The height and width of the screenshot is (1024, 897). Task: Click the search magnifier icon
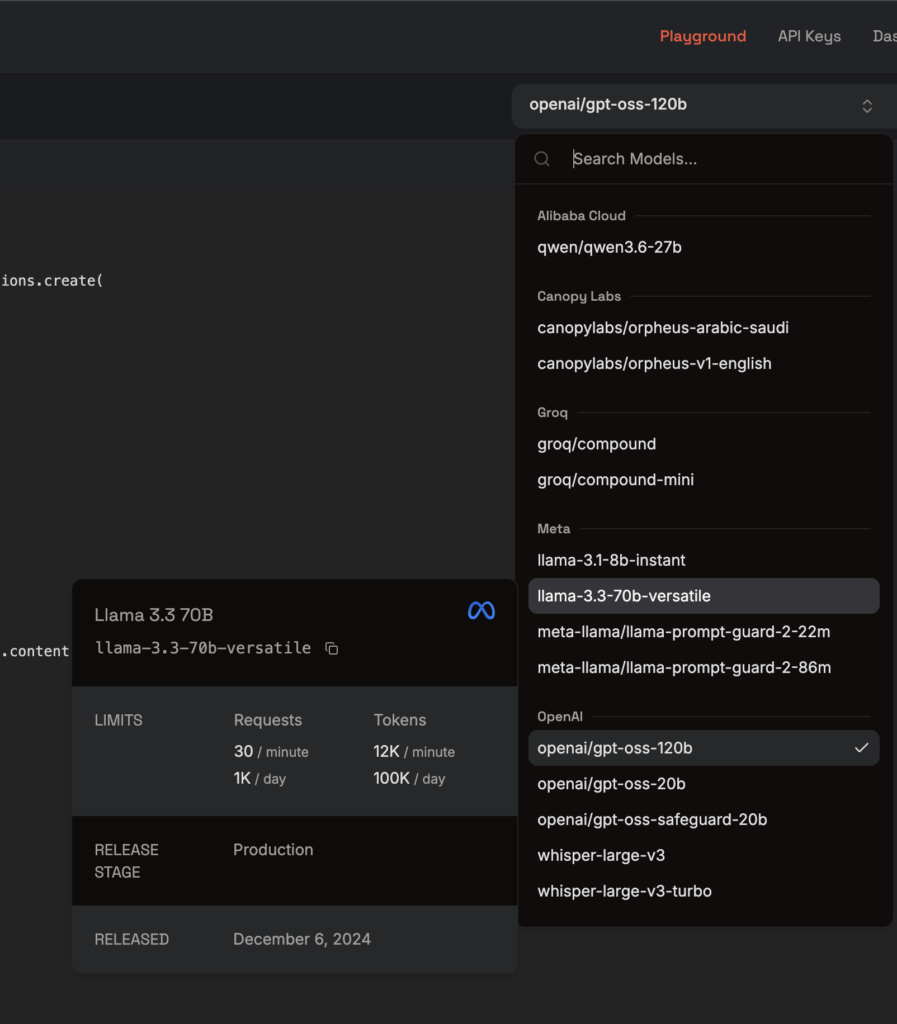pos(542,159)
